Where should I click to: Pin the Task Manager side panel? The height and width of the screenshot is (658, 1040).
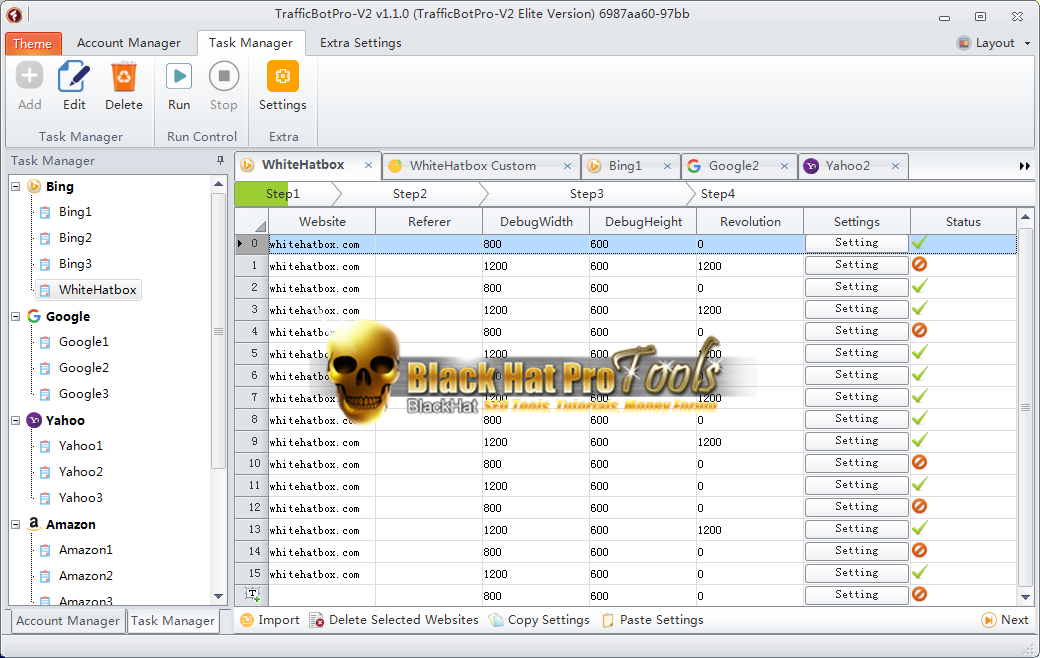click(x=220, y=161)
